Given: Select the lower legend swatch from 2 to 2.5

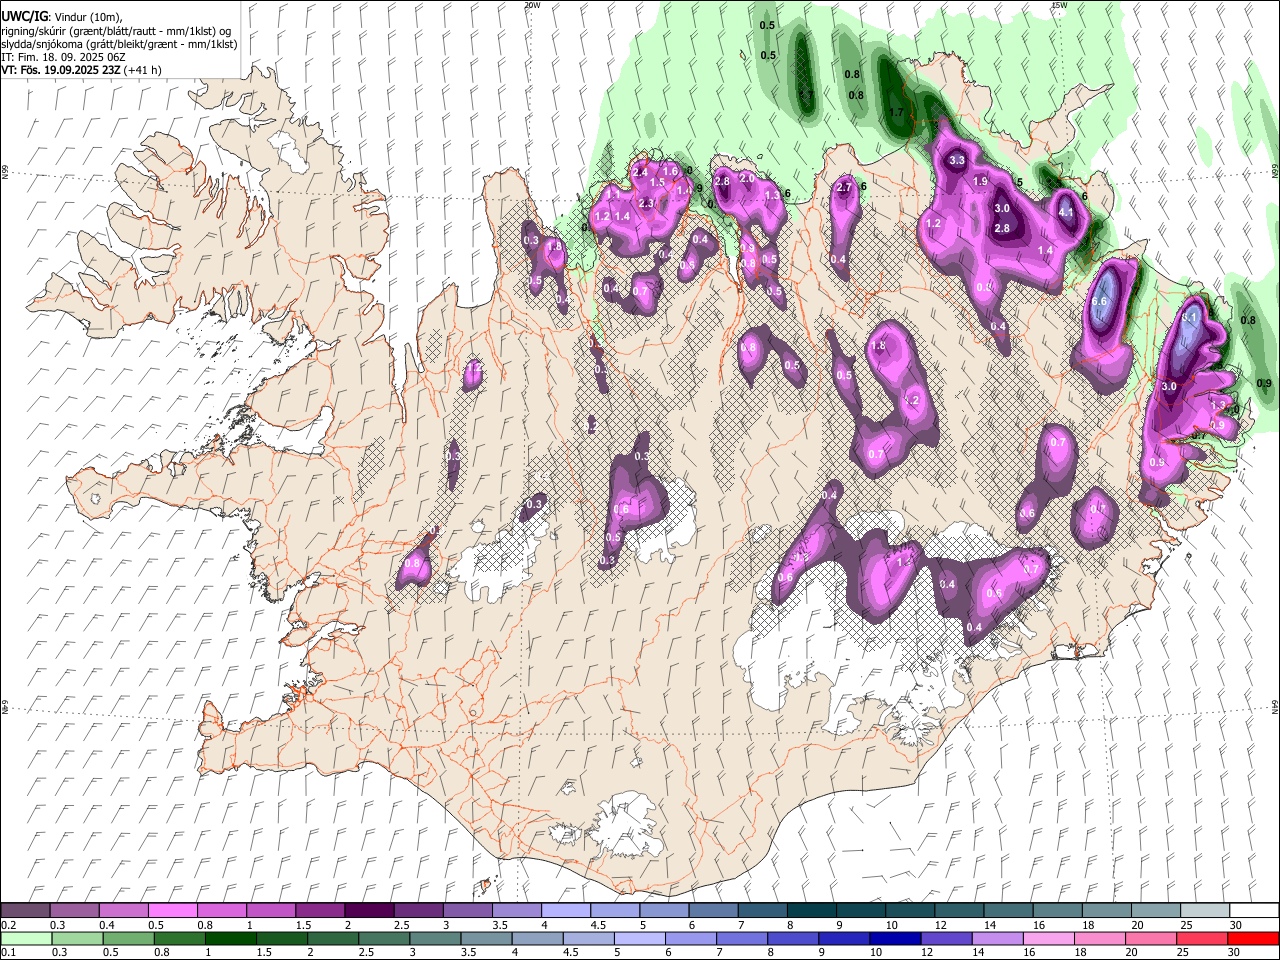Looking at the screenshot, I should (332, 938).
